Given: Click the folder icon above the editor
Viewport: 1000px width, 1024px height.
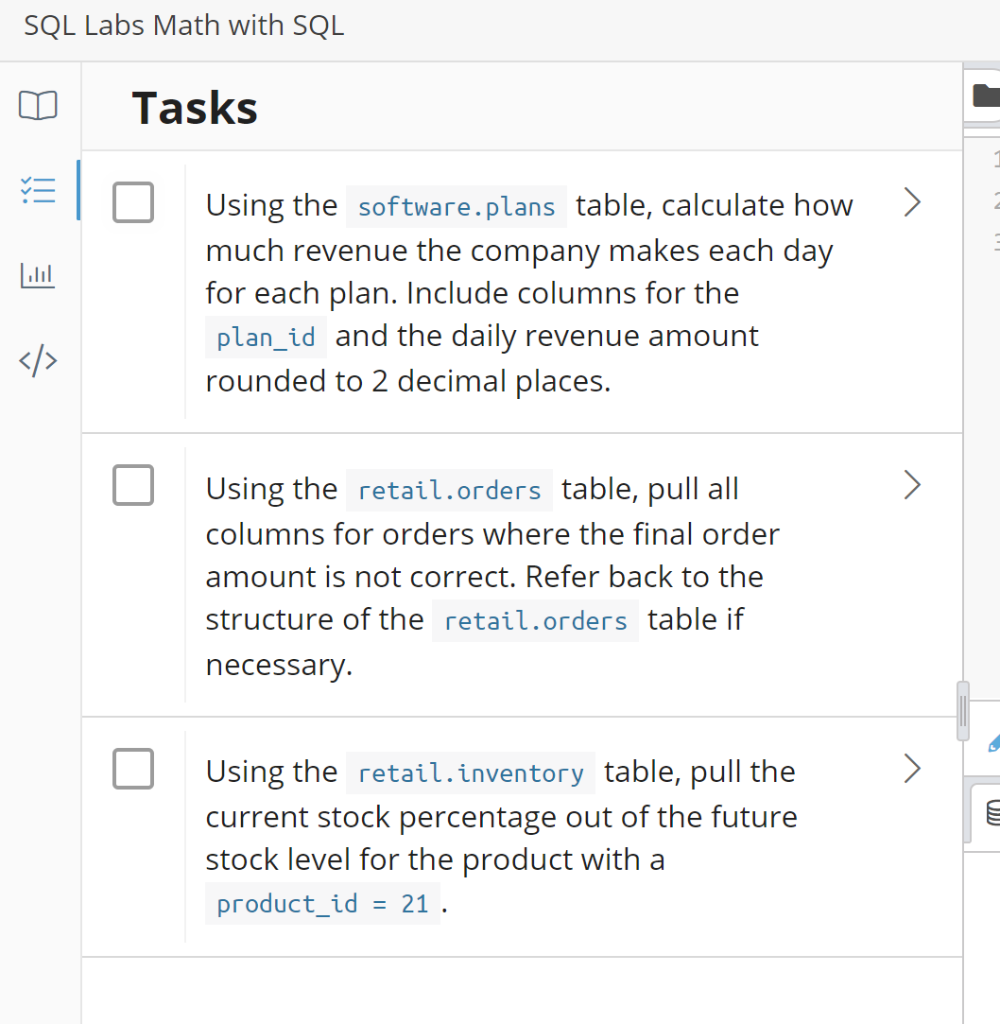Looking at the screenshot, I should [987, 95].
